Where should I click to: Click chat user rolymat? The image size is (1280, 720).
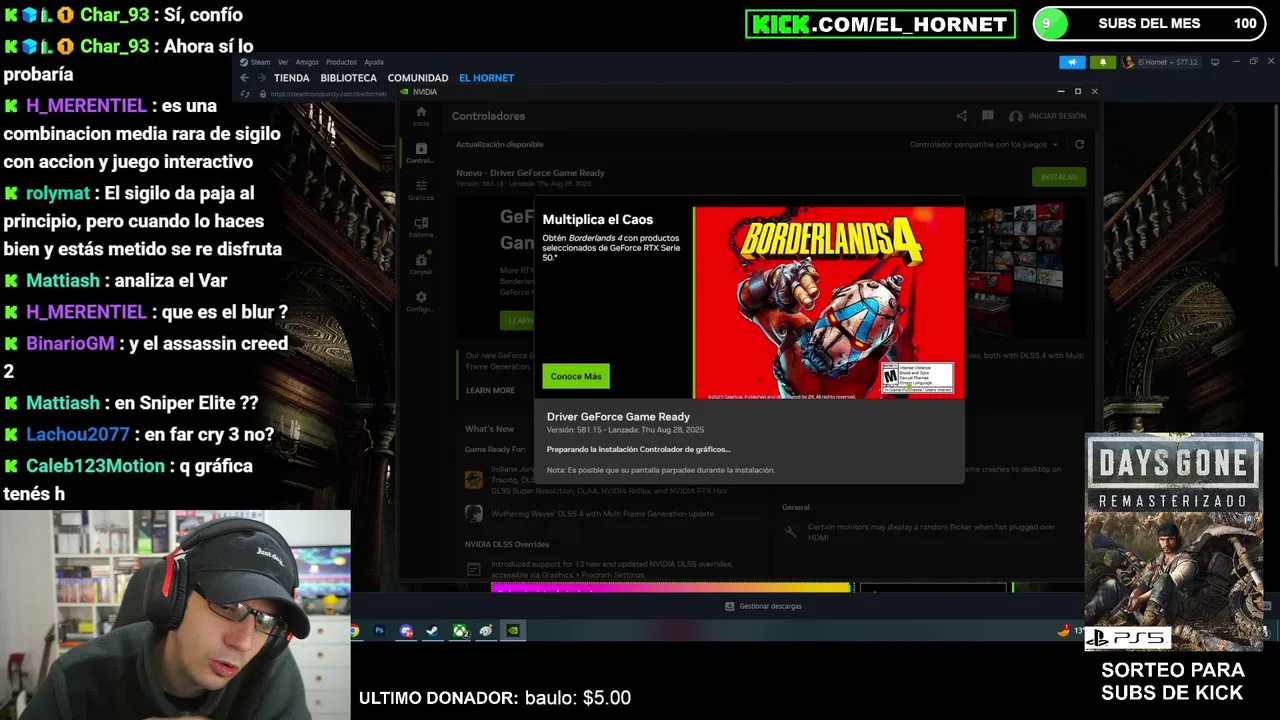(x=58, y=193)
